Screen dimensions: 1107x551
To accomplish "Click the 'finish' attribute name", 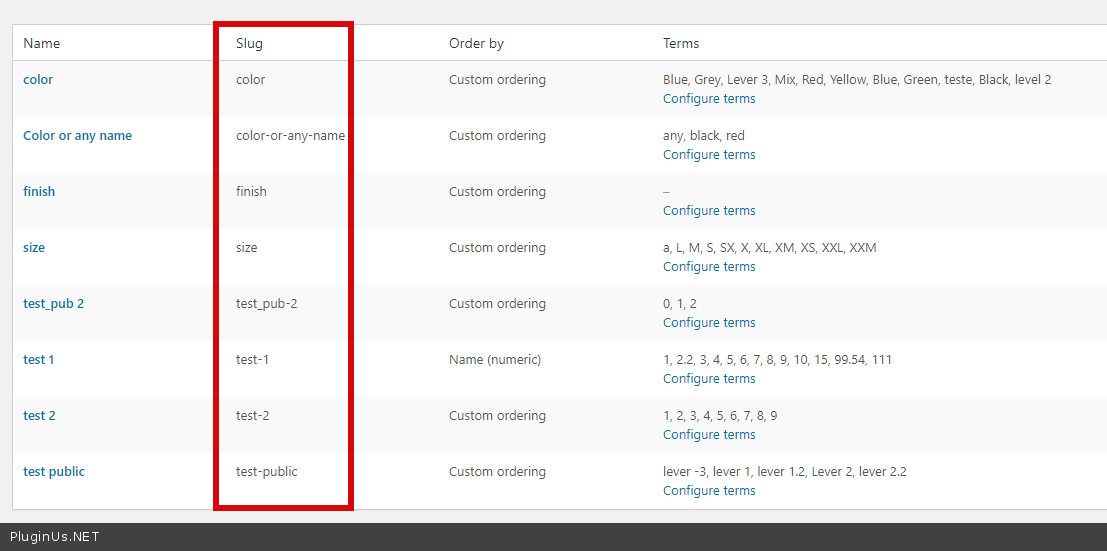I will [39, 192].
